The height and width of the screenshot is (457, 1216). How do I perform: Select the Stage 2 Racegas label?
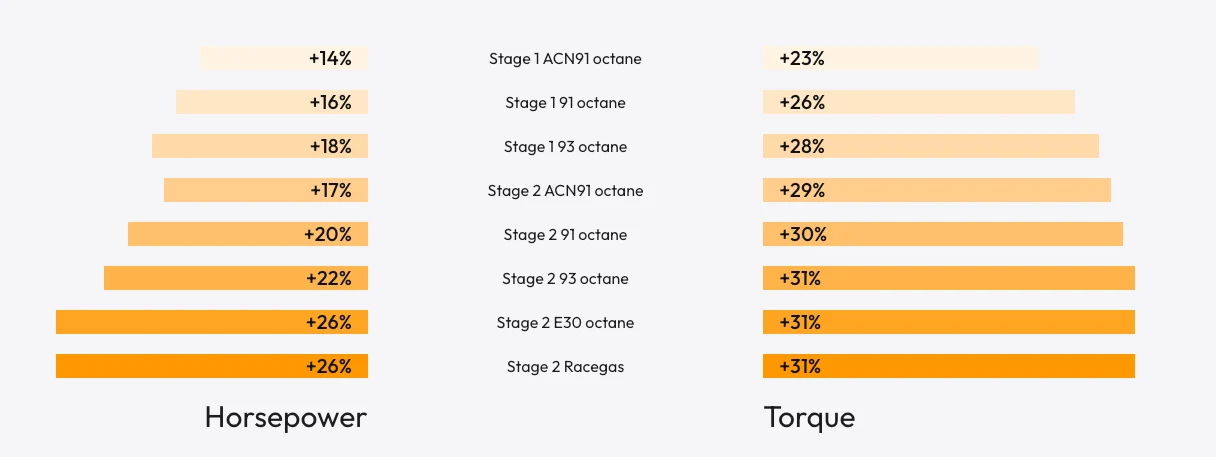565,367
